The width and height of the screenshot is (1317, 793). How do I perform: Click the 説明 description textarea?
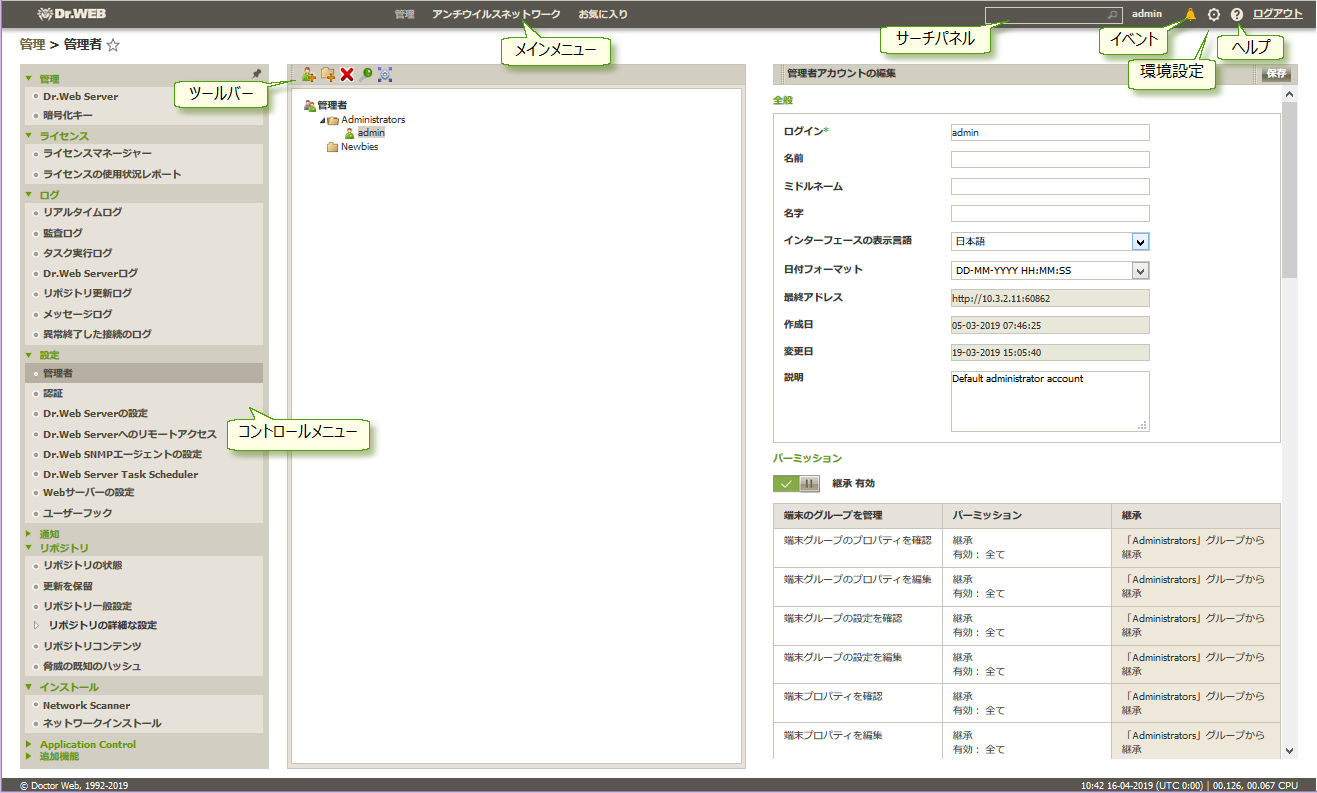pos(1050,401)
